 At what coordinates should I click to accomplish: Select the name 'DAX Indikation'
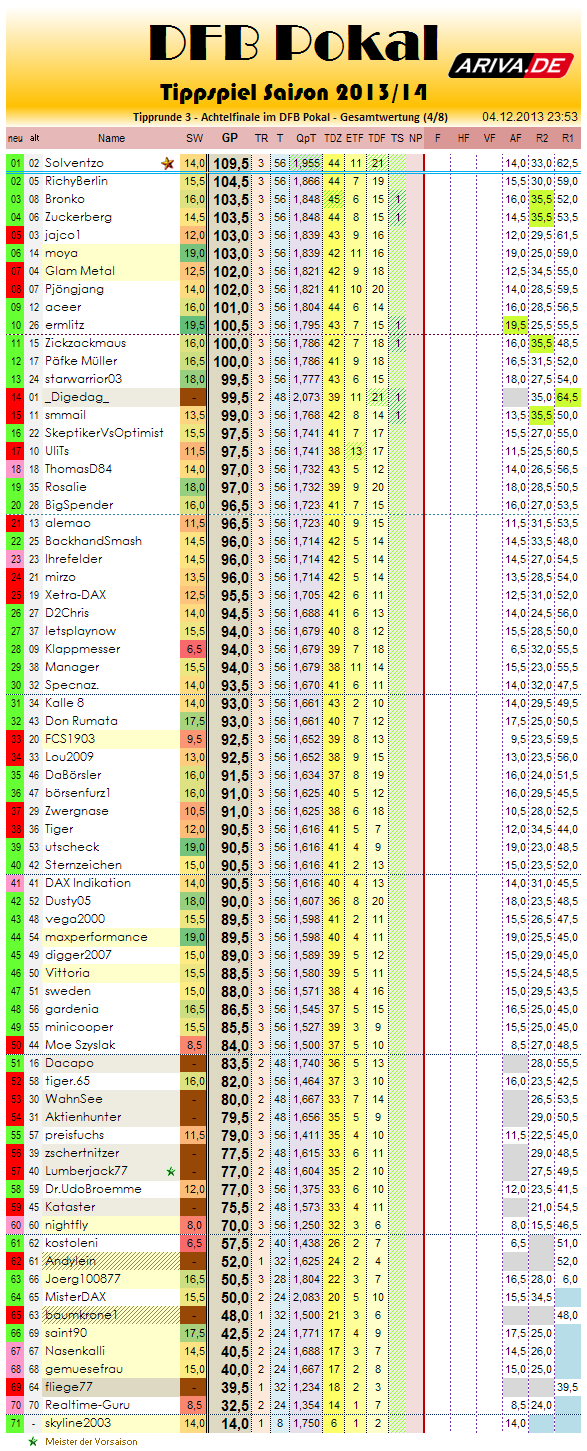point(88,883)
